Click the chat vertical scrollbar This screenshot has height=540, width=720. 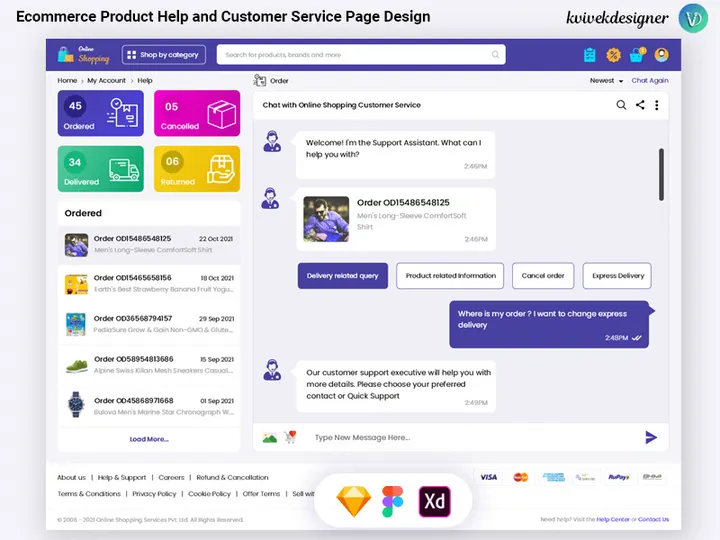[x=661, y=174]
